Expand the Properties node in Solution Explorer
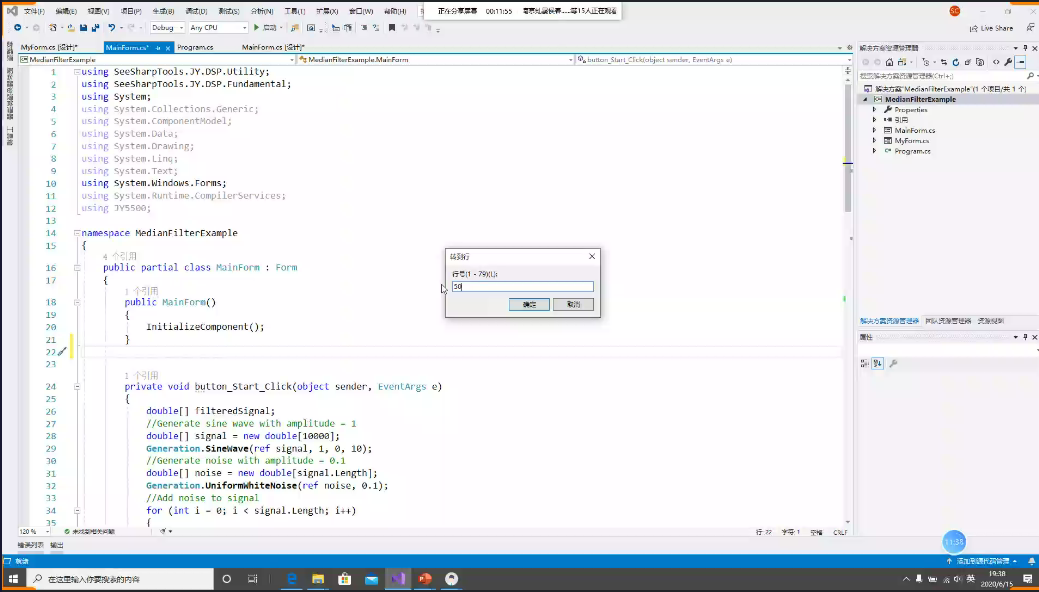The width and height of the screenshot is (1039, 592). [x=874, y=110]
